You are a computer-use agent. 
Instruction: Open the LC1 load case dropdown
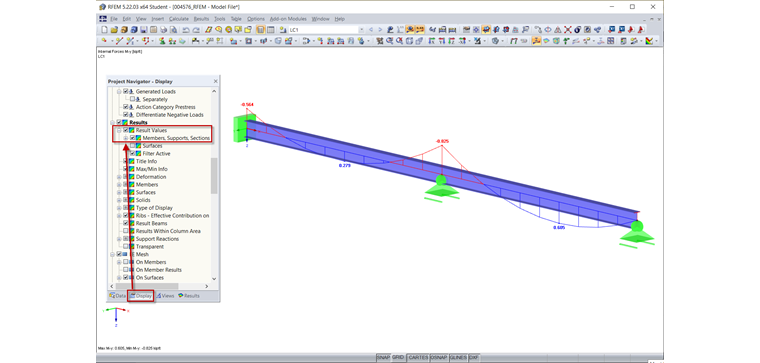(362, 30)
